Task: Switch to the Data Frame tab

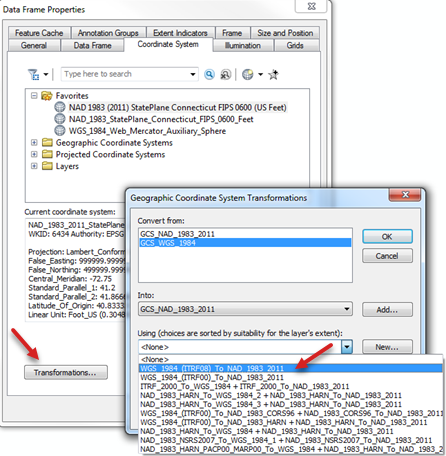Action: click(92, 45)
